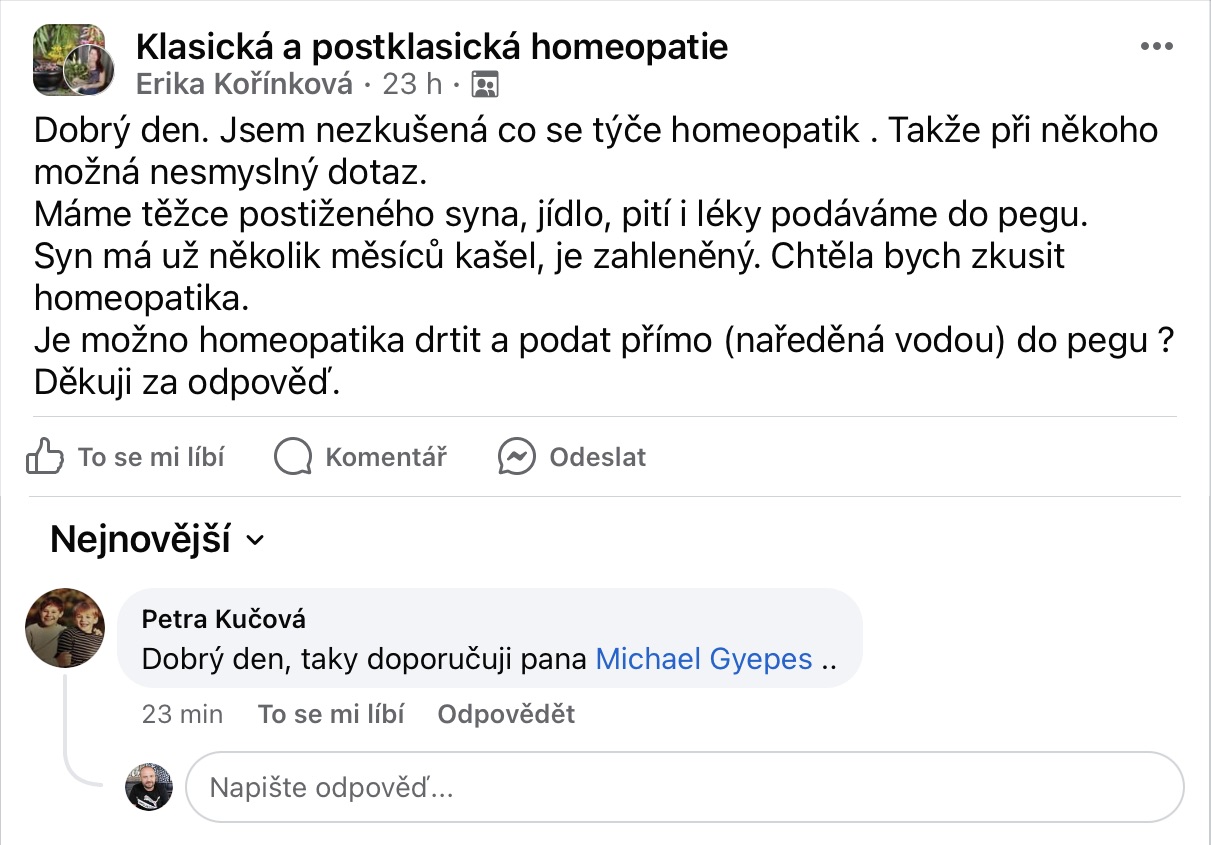Click the Odeslat label to share post
Viewport: 1211px width, 845px height.
coord(597,458)
